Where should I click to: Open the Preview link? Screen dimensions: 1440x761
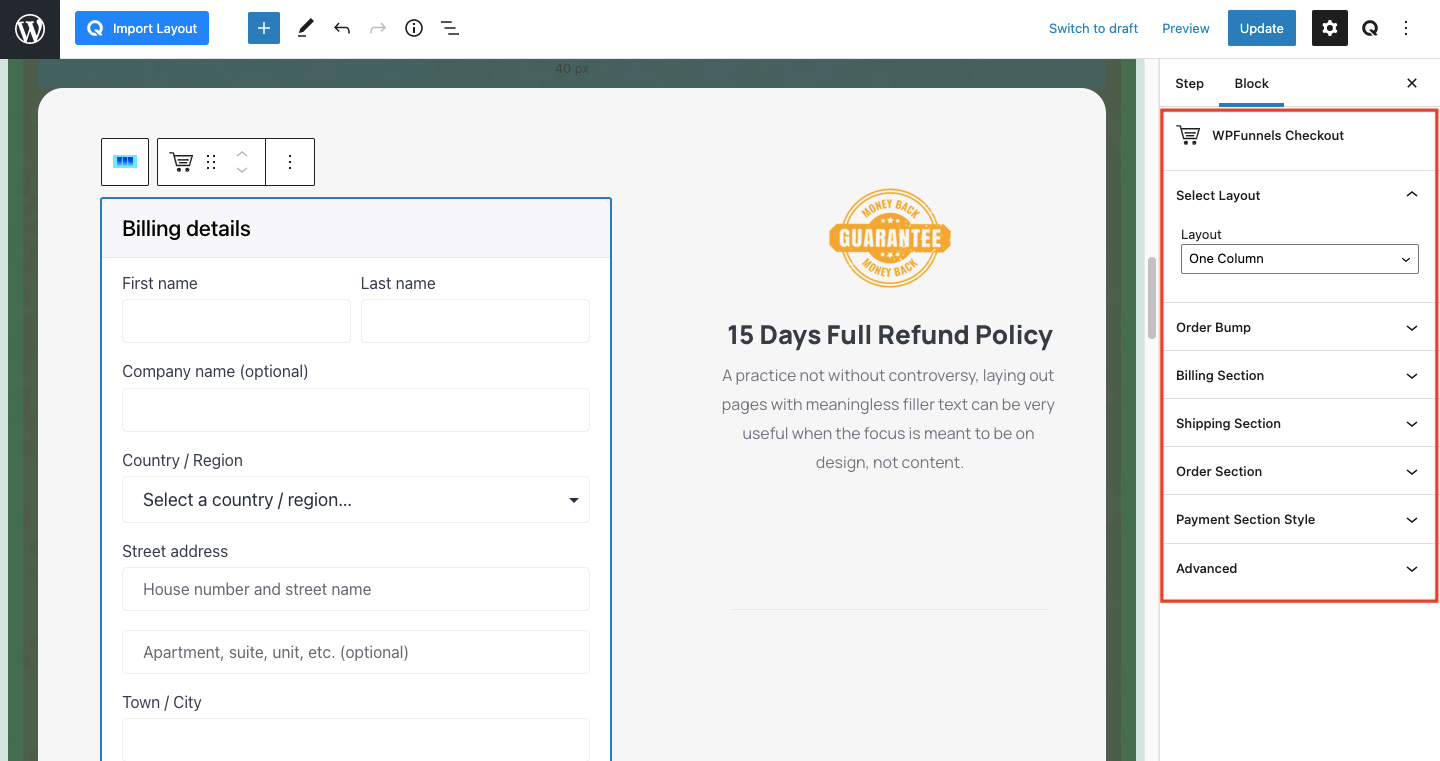(1186, 28)
